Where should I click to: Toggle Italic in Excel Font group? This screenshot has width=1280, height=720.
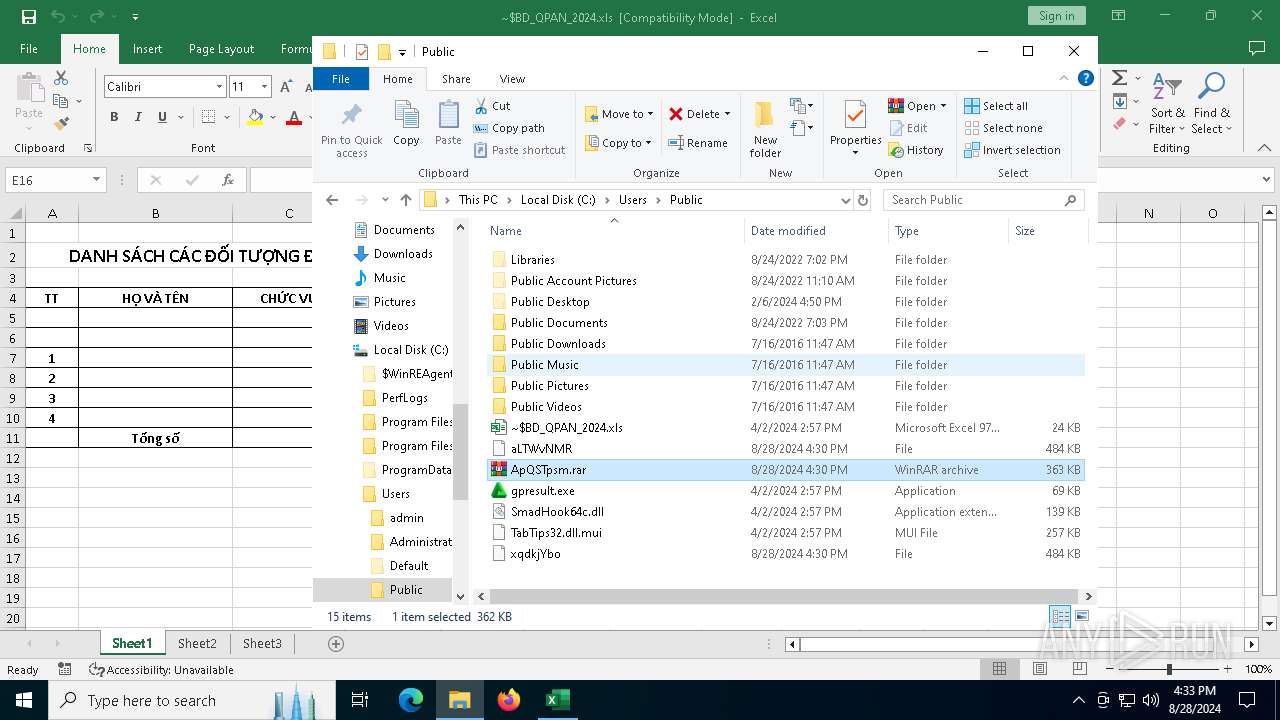pyautogui.click(x=138, y=117)
